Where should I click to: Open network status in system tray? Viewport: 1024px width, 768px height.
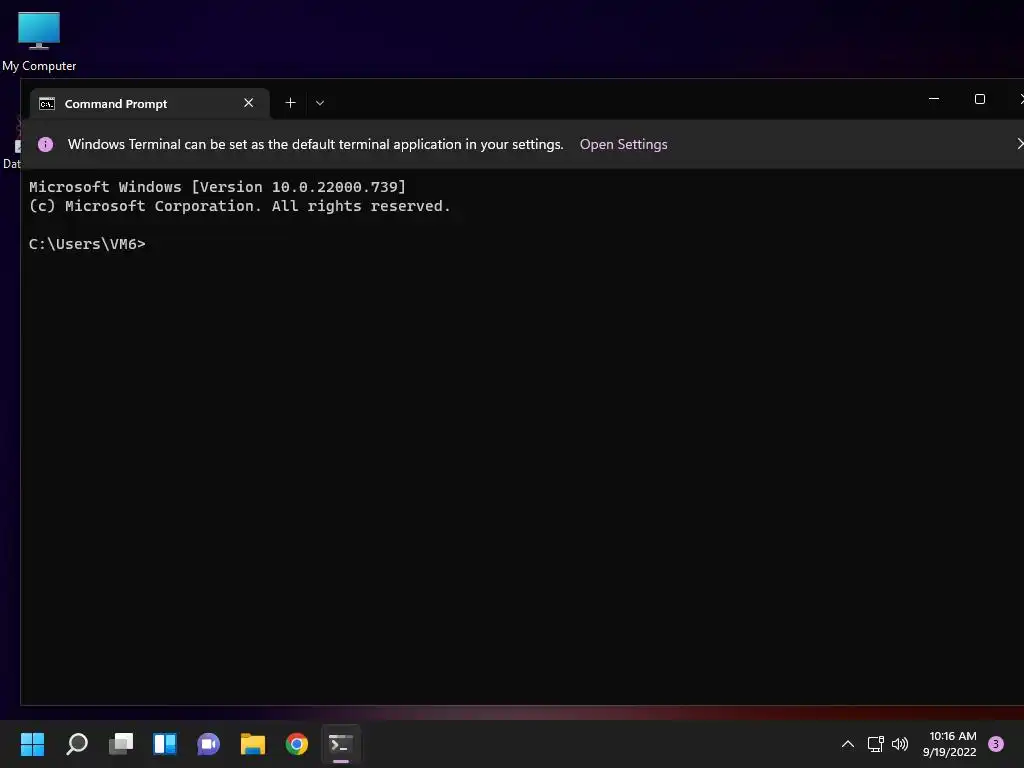point(876,744)
